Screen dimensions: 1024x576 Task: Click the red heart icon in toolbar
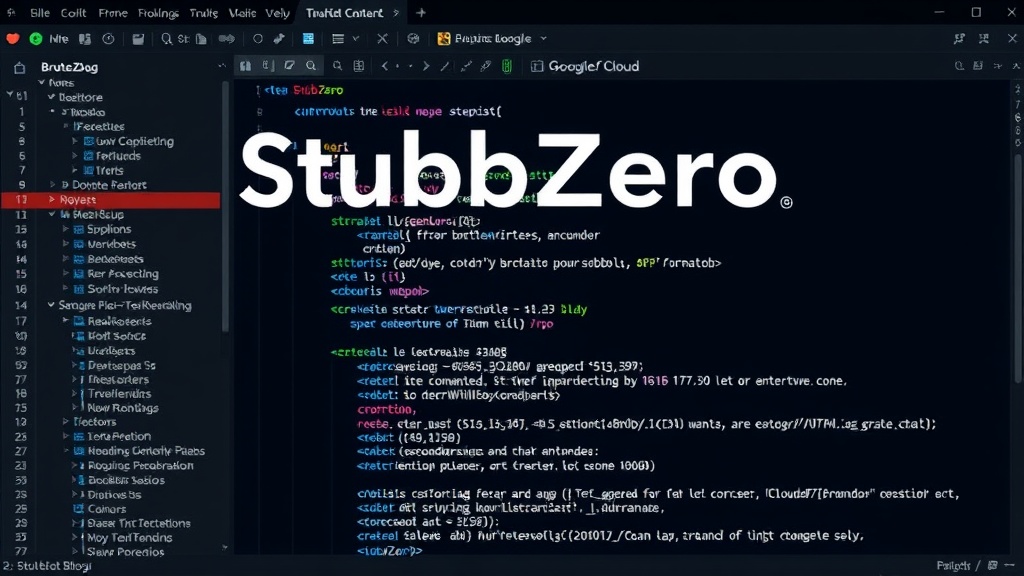pos(12,39)
